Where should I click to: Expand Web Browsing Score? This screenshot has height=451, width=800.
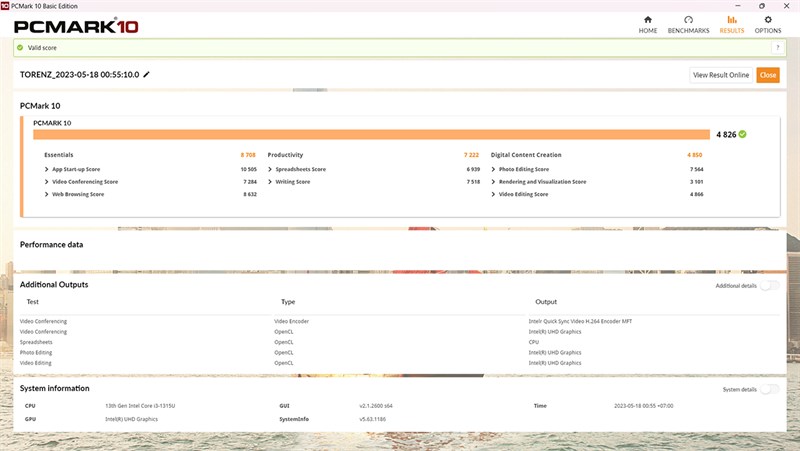[x=46, y=194]
